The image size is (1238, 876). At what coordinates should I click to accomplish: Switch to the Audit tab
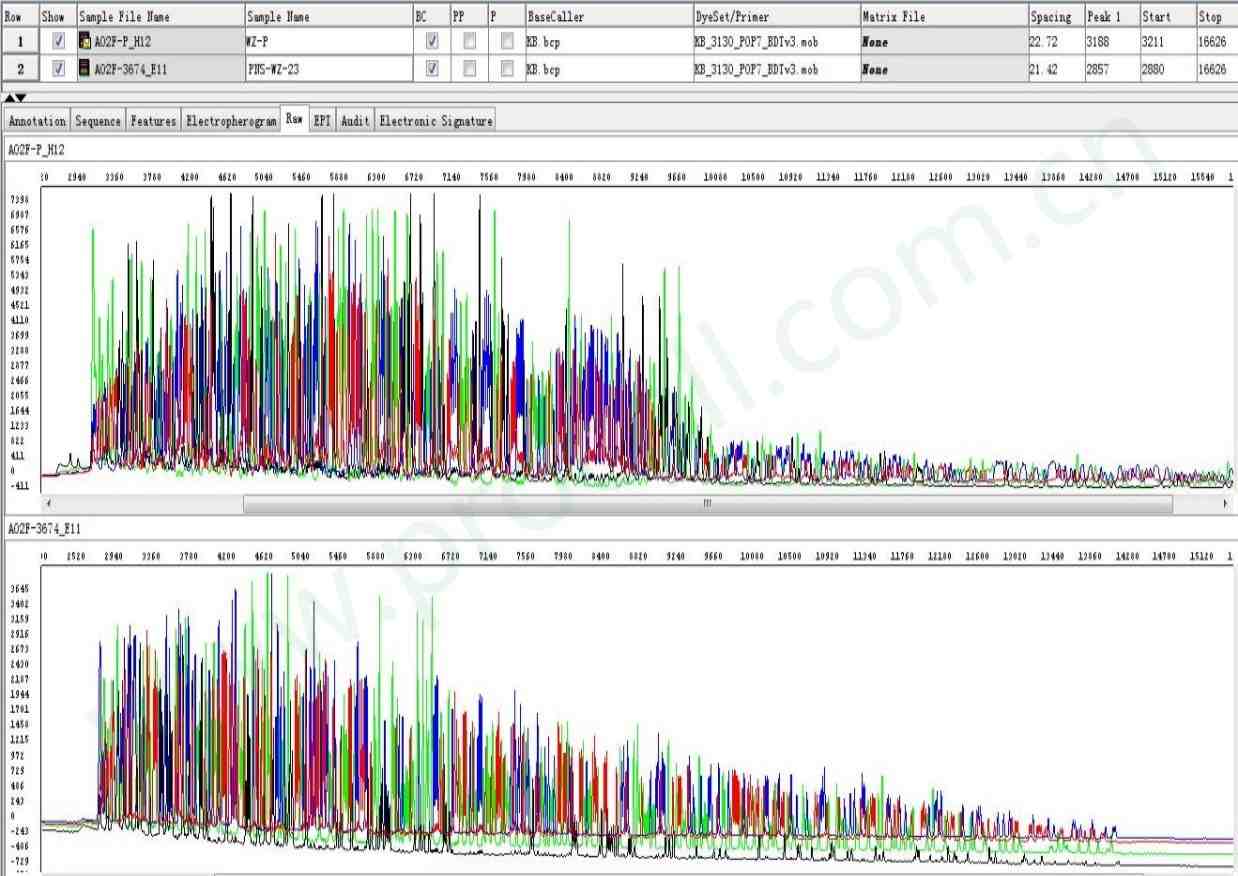pos(355,121)
